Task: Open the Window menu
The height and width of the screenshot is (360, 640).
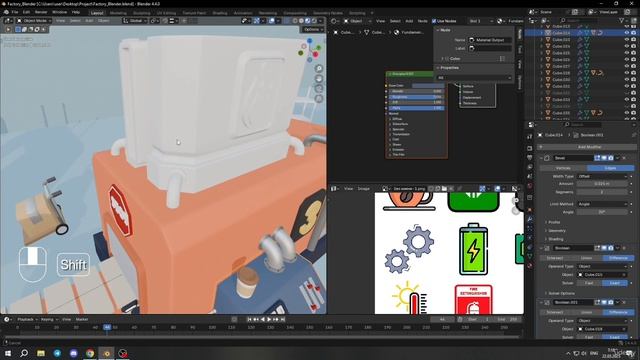Action: tap(59, 12)
